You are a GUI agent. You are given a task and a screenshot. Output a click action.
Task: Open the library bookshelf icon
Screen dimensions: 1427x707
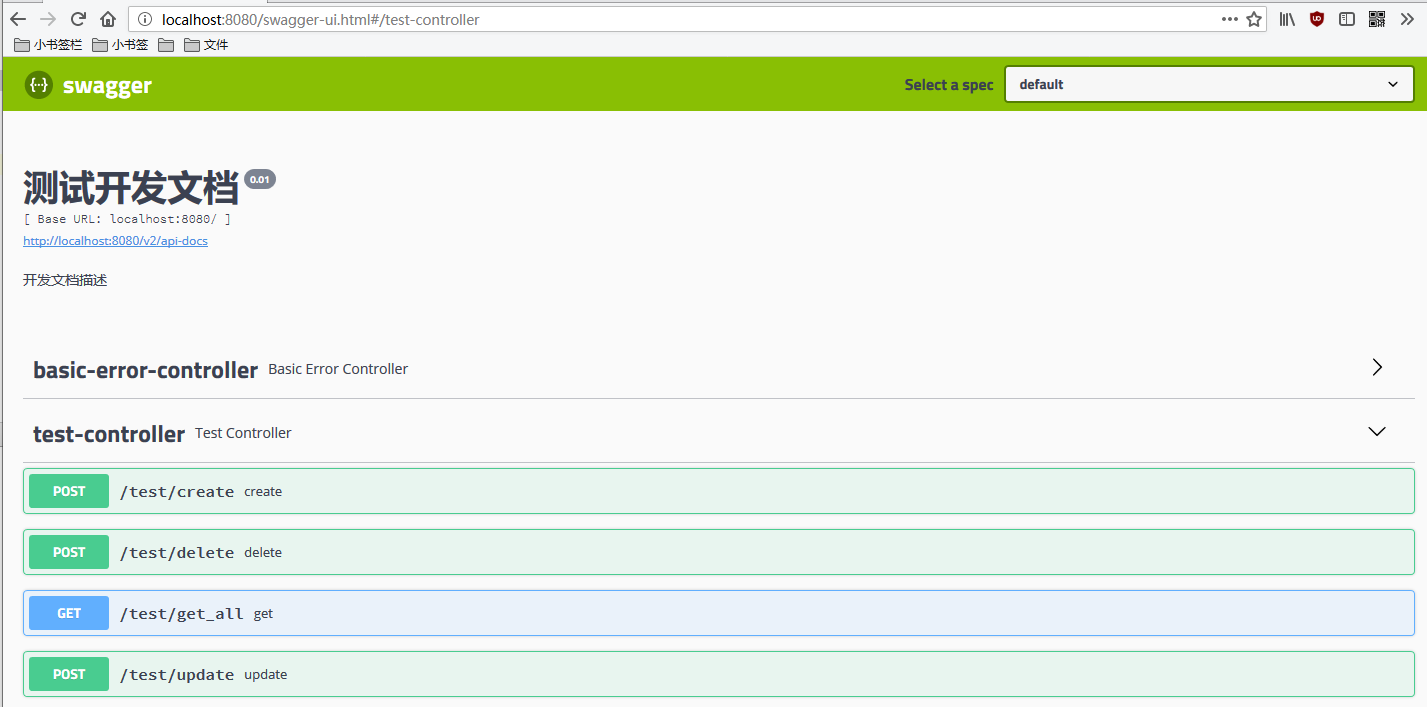tap(1288, 19)
